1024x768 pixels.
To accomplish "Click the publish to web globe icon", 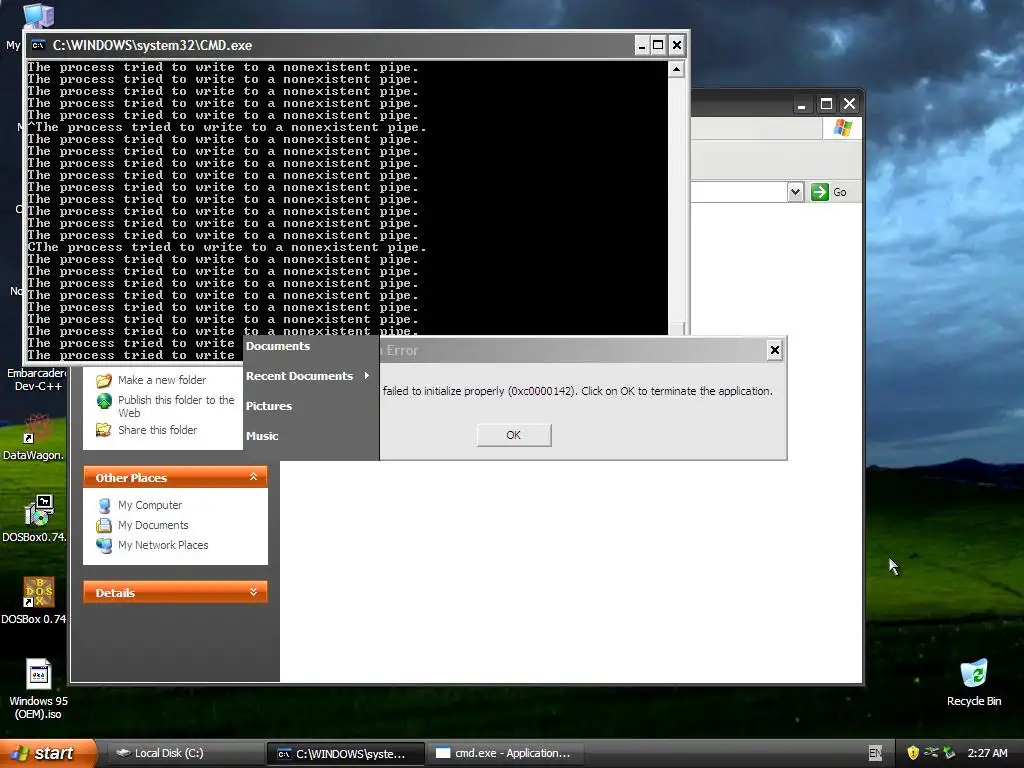I will click(104, 400).
